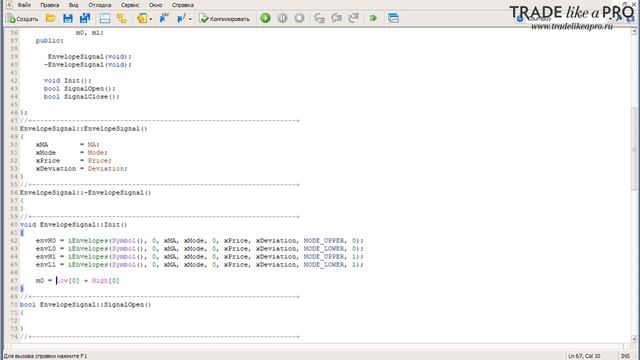Click the blue window icon at the toolbar's end
The width and height of the screenshot is (640, 360).
pos(393,18)
